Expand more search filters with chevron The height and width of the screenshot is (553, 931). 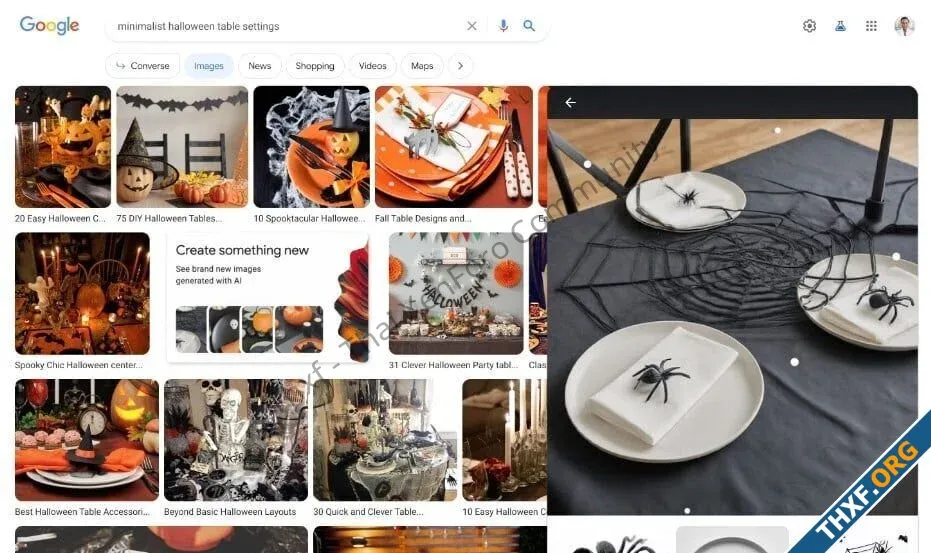(x=460, y=66)
